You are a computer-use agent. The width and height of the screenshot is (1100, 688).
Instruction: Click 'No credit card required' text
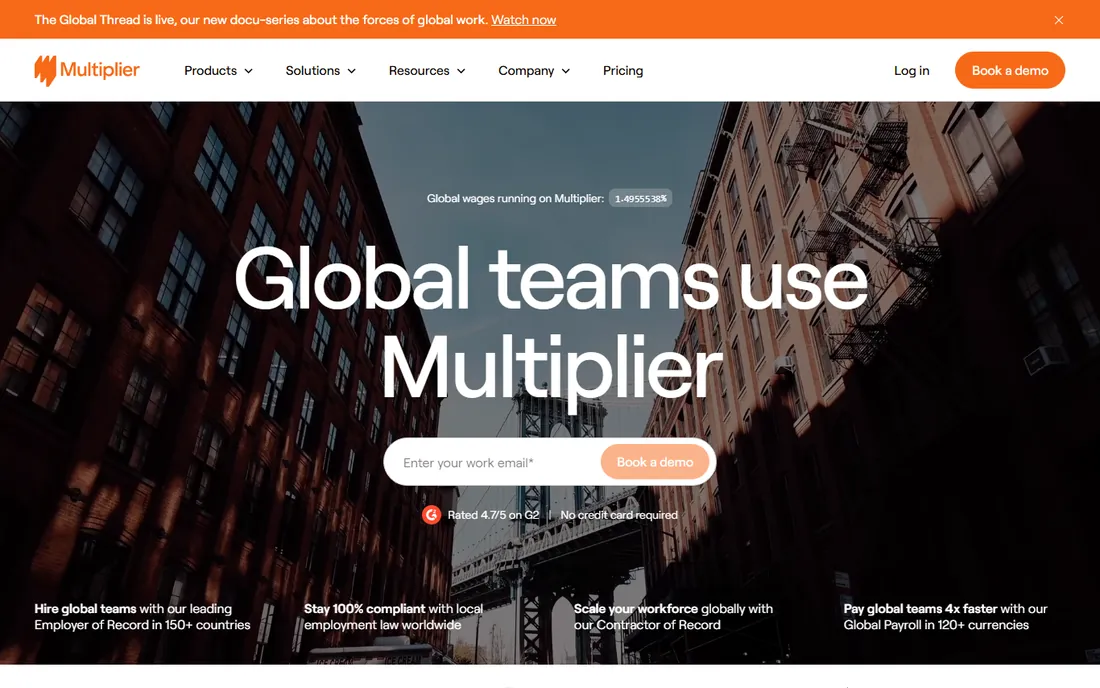click(619, 515)
